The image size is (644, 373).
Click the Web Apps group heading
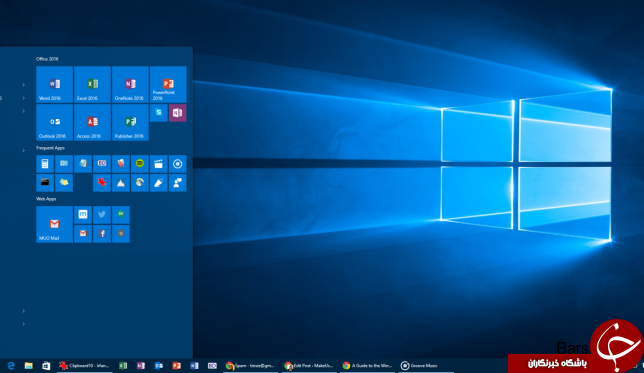pos(46,199)
